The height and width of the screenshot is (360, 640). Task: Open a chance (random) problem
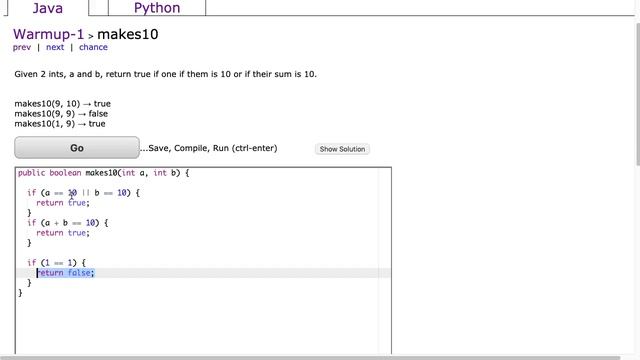93,47
